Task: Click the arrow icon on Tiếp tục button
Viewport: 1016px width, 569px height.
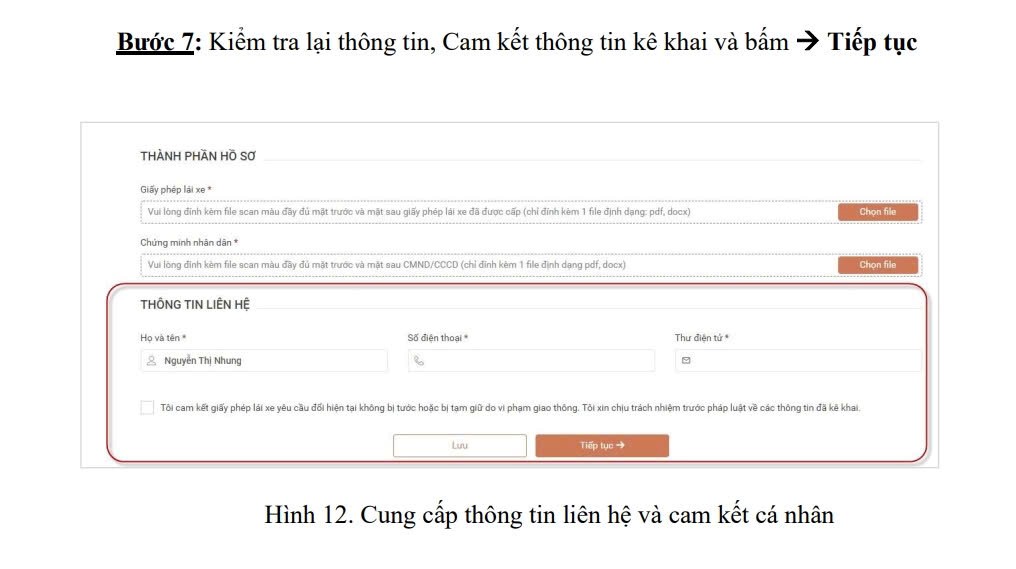Action: (620, 445)
